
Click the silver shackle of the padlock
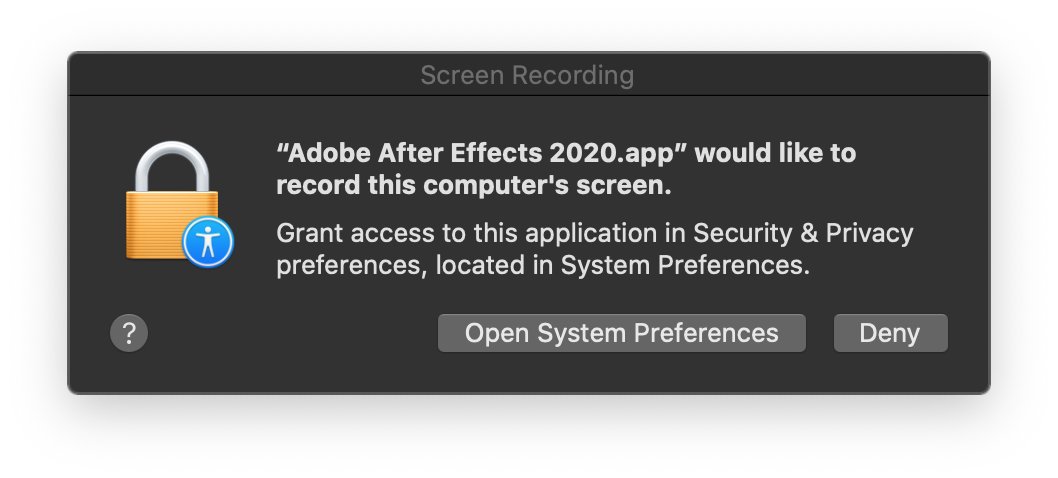pos(172,166)
